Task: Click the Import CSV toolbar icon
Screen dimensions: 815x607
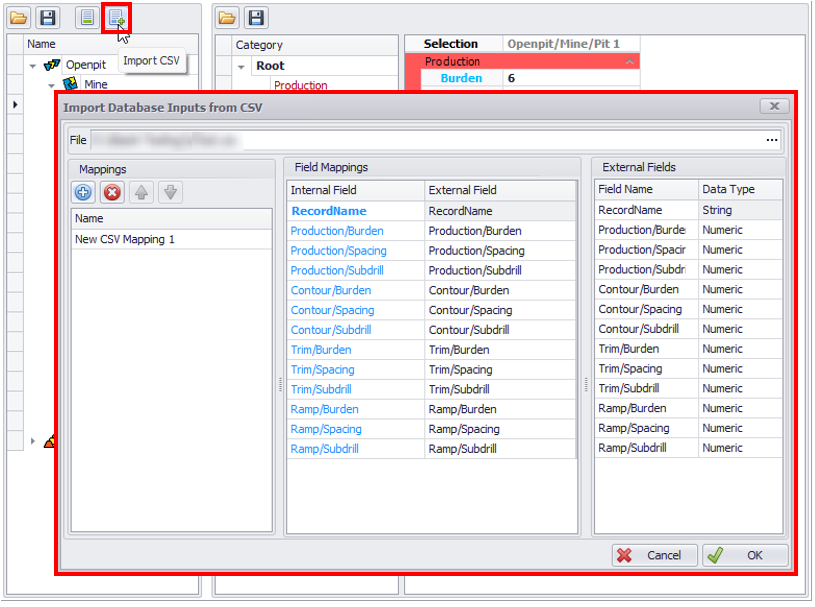Action: click(x=117, y=17)
